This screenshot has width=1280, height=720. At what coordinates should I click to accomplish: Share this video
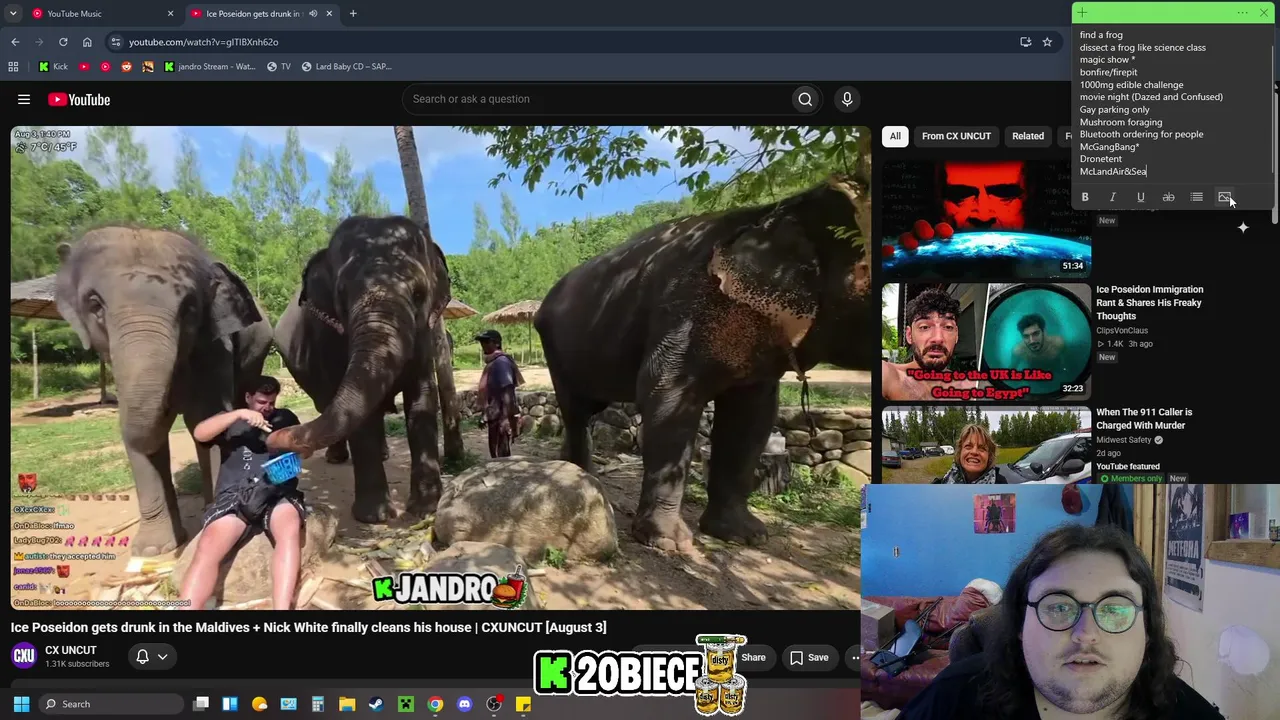(x=753, y=657)
